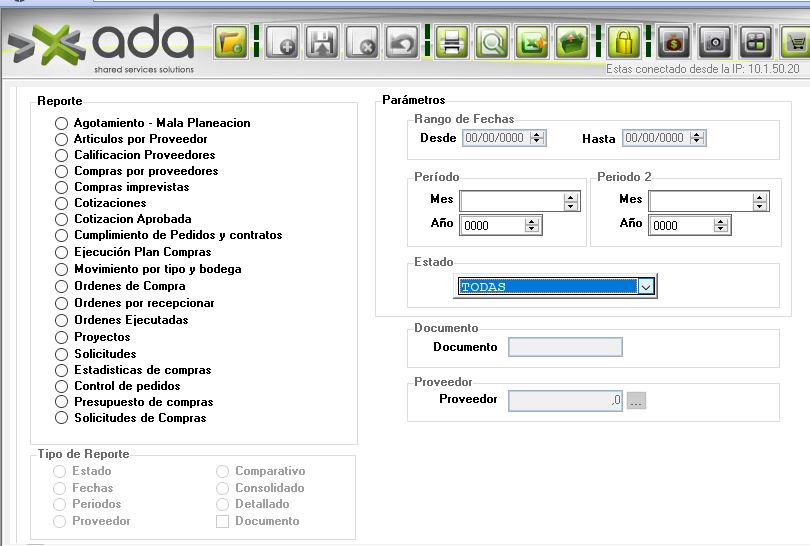Select Fechas type radio button
Image resolution: width=810 pixels, height=546 pixels.
(x=60, y=488)
